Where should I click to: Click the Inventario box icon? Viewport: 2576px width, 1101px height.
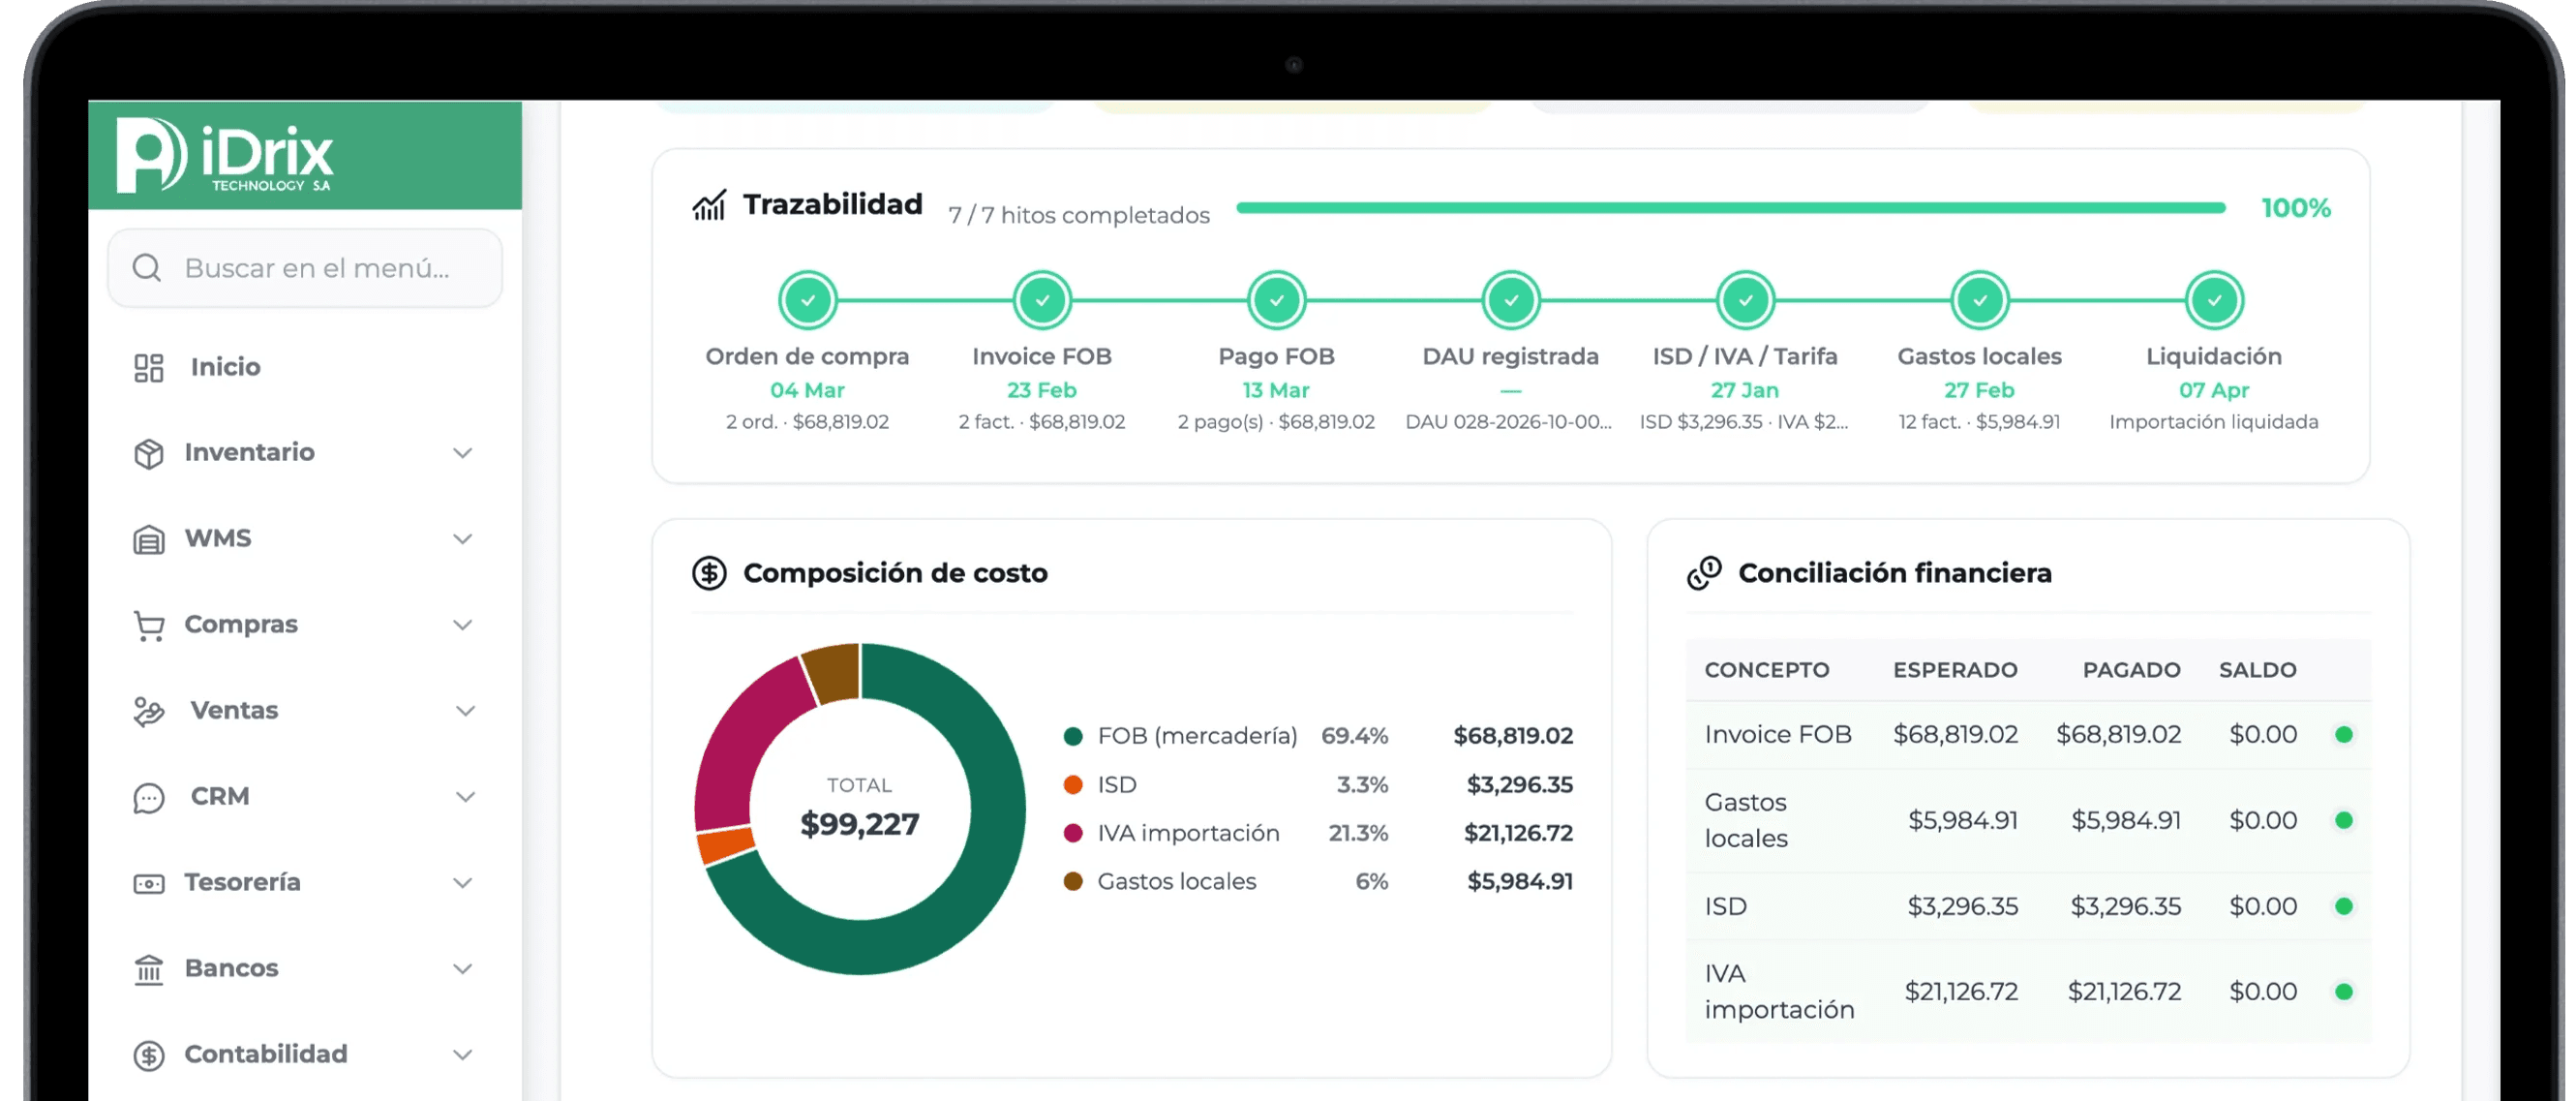(149, 454)
